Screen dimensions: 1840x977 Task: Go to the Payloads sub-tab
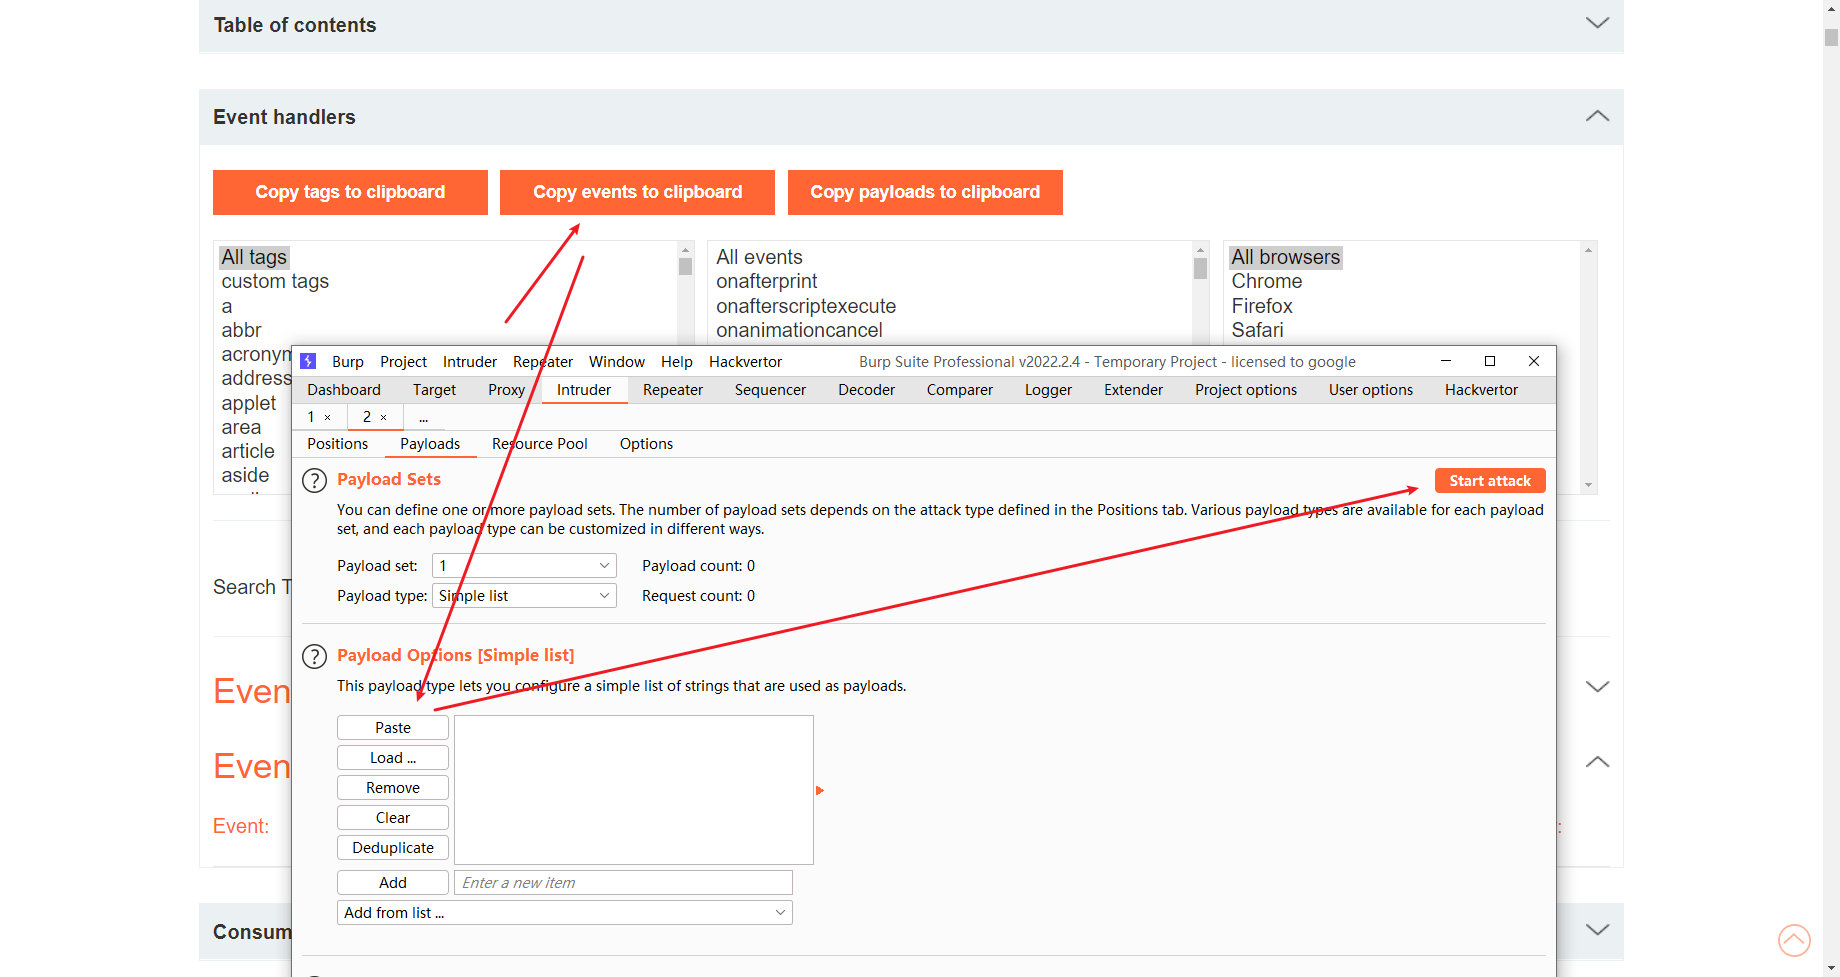coord(430,444)
